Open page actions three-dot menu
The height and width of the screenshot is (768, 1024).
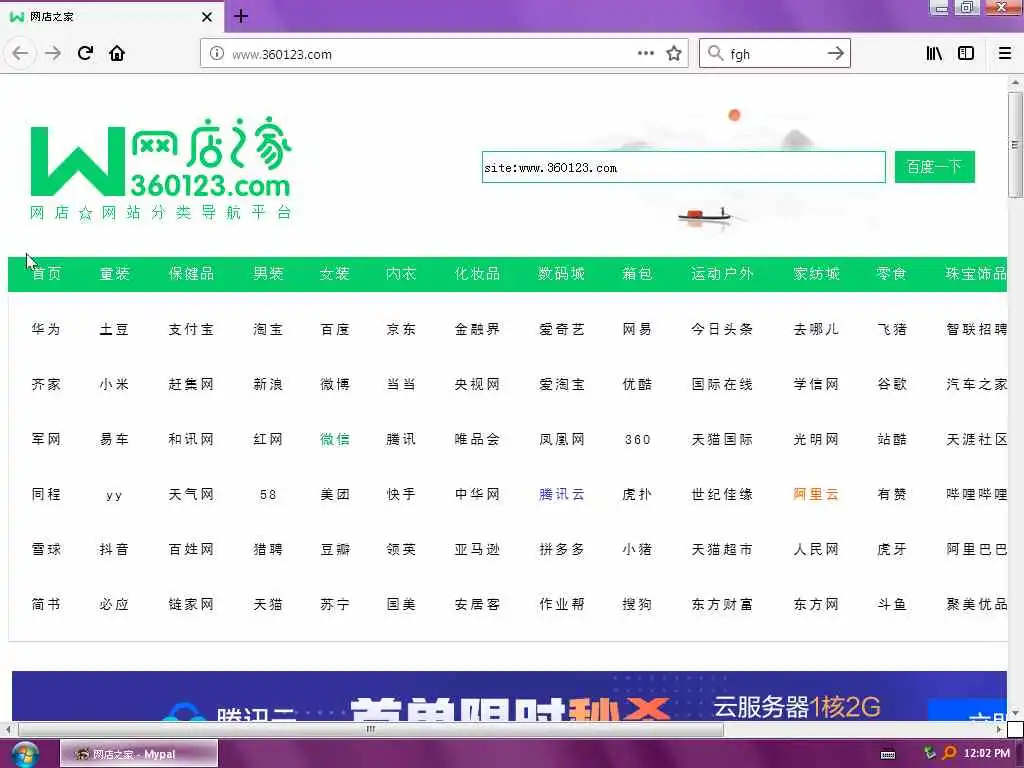point(645,53)
